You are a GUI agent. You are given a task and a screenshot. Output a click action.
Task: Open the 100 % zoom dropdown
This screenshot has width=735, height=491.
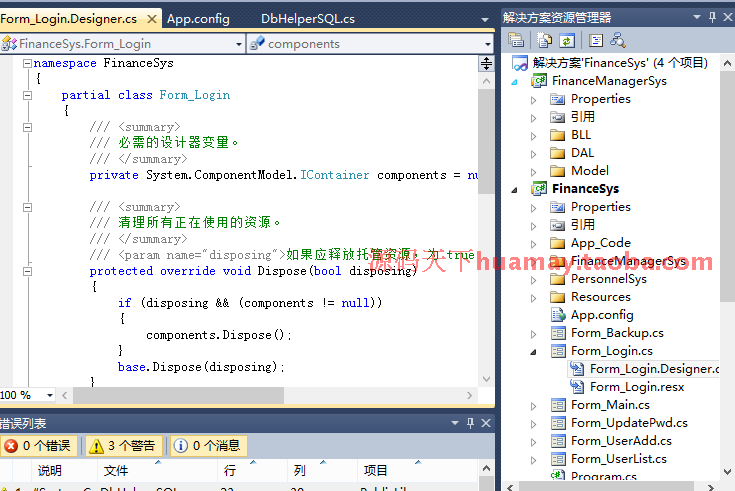[x=50, y=395]
